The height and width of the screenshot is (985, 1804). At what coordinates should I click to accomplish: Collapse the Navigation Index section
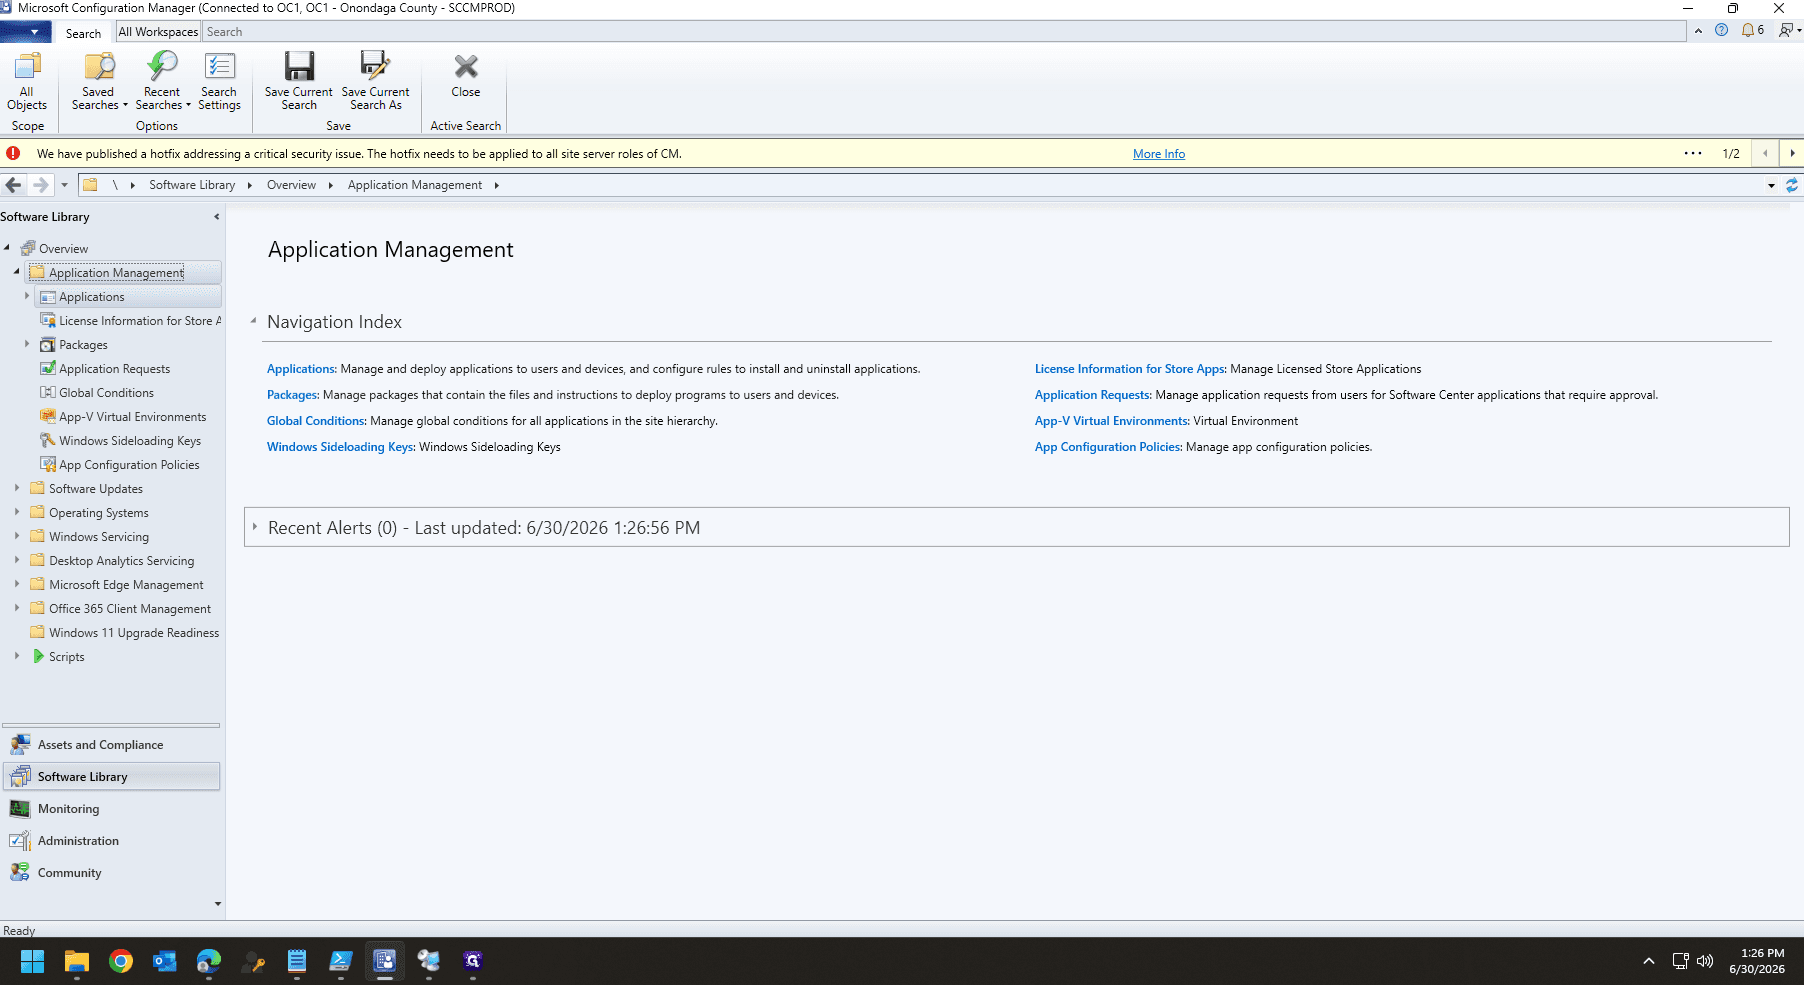[x=253, y=321]
